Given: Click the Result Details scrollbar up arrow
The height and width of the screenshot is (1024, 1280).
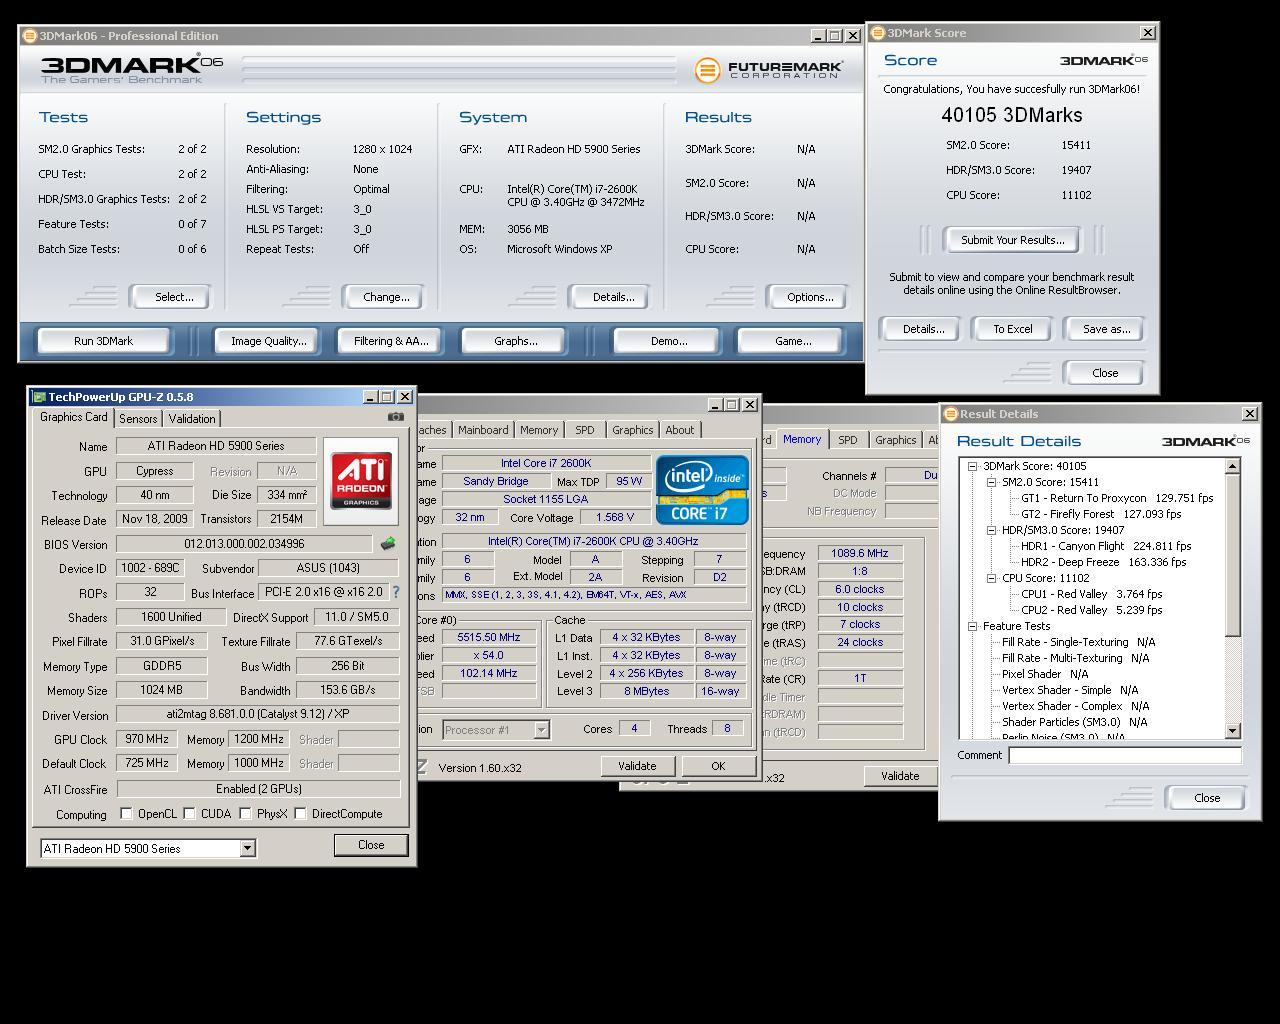Looking at the screenshot, I should (1233, 466).
